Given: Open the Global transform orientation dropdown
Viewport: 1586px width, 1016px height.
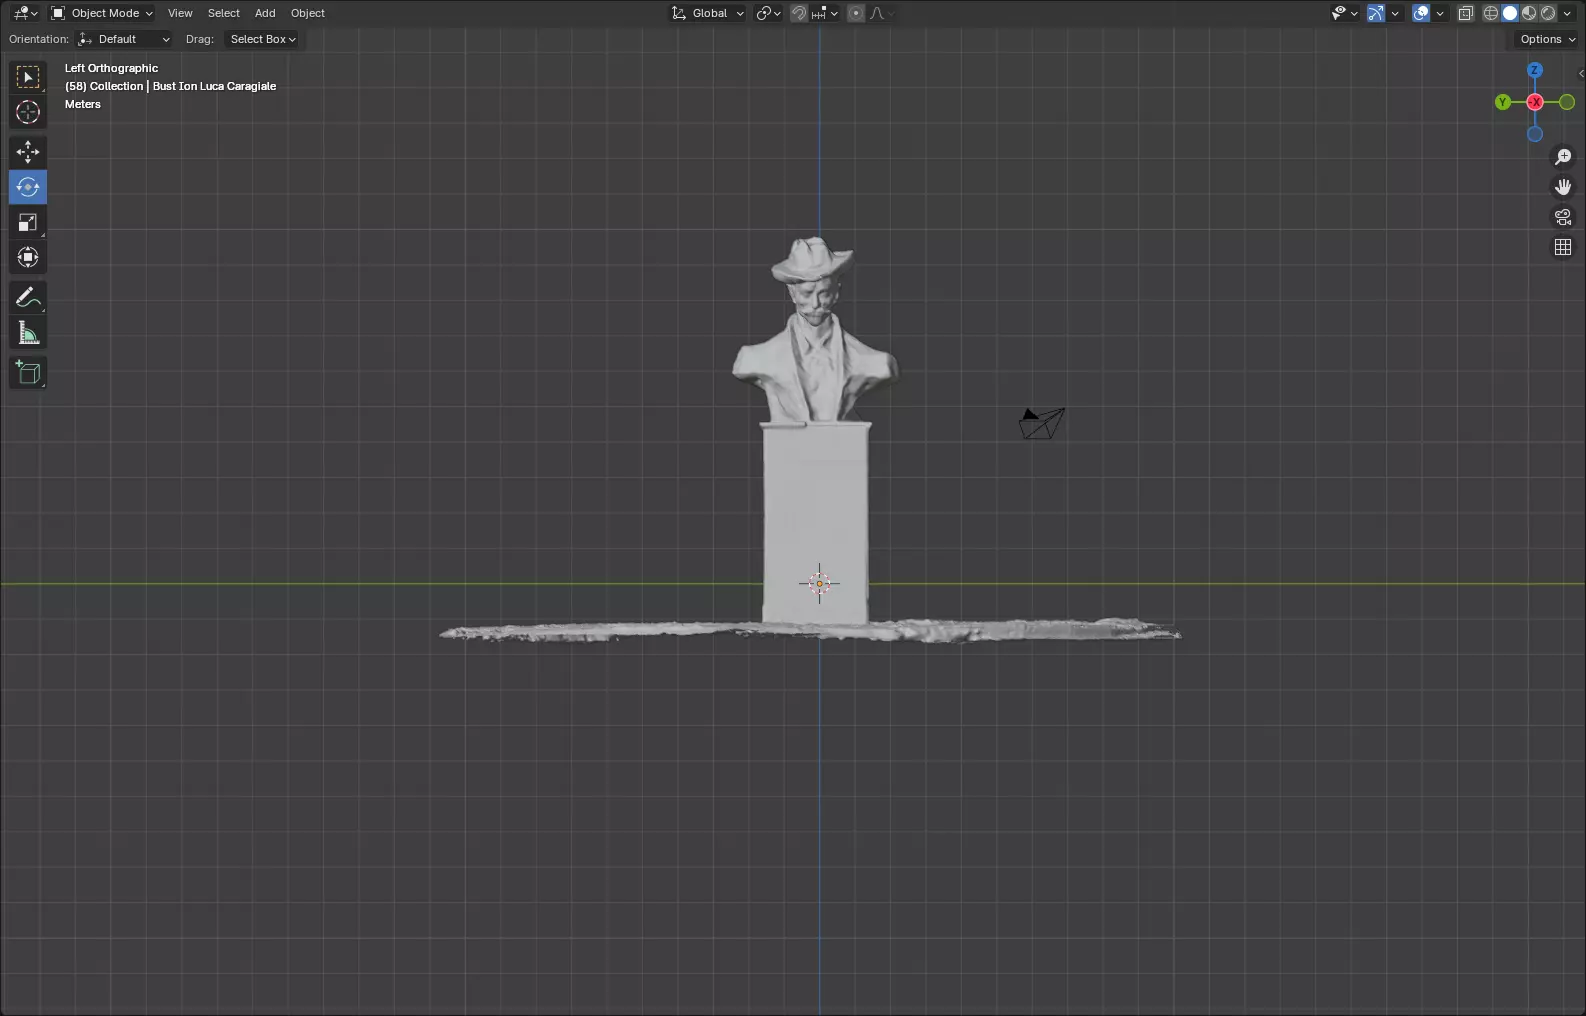Looking at the screenshot, I should (708, 13).
